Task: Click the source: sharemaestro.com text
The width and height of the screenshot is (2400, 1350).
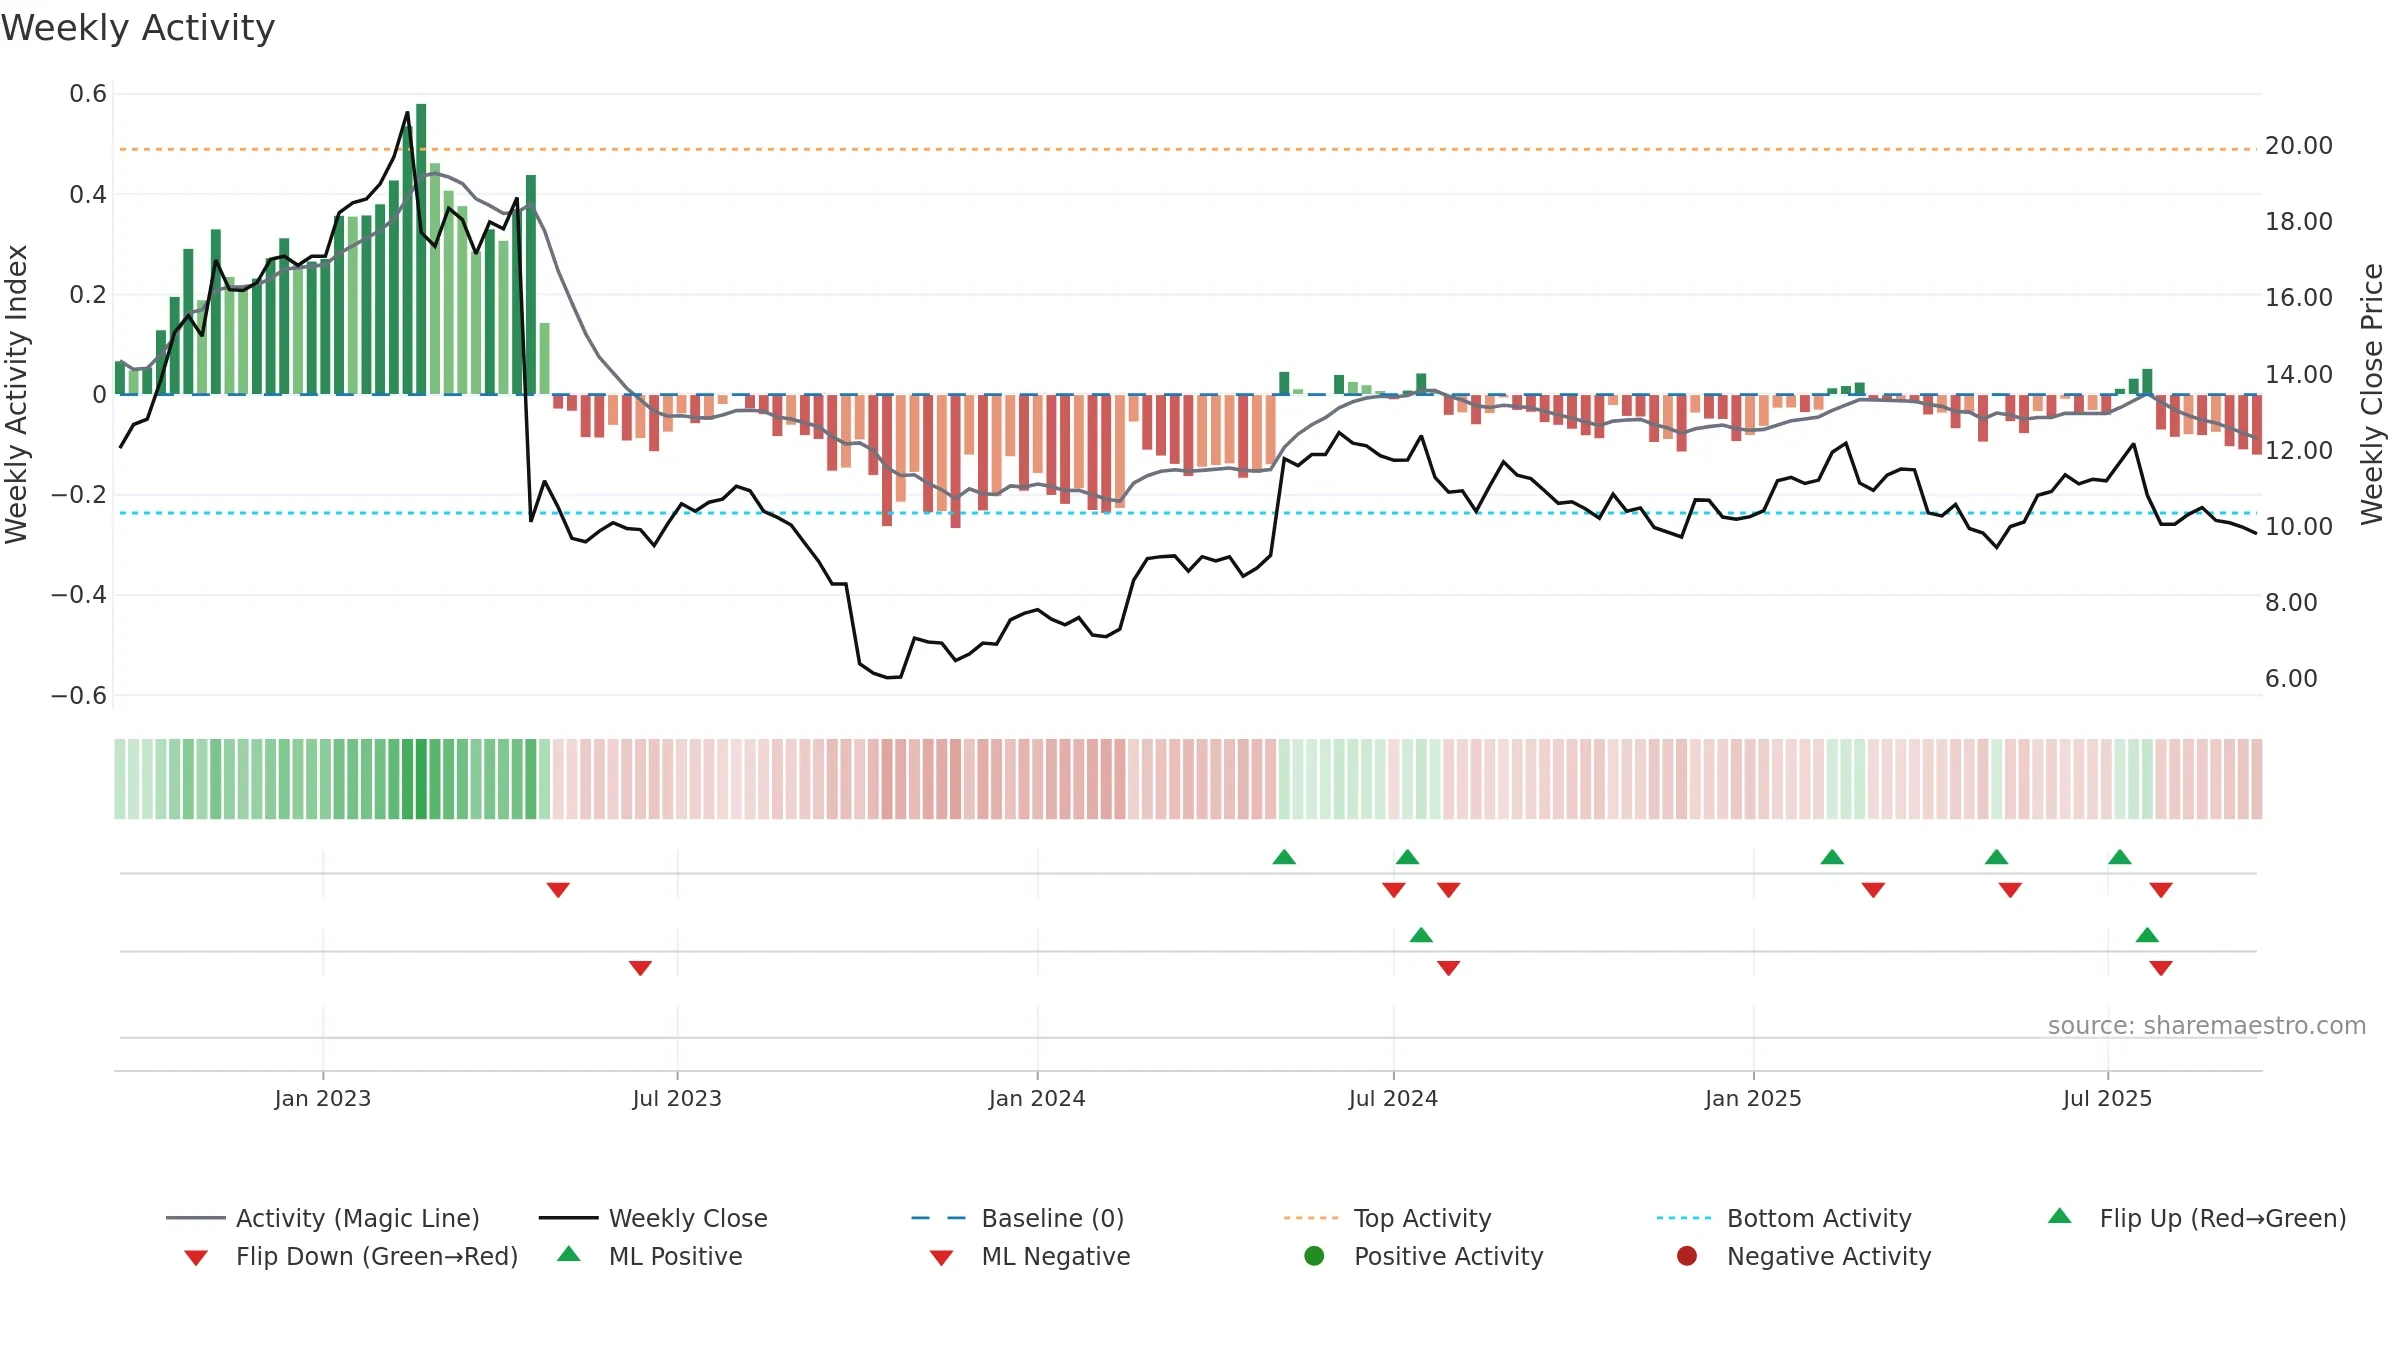Action: [2207, 1026]
